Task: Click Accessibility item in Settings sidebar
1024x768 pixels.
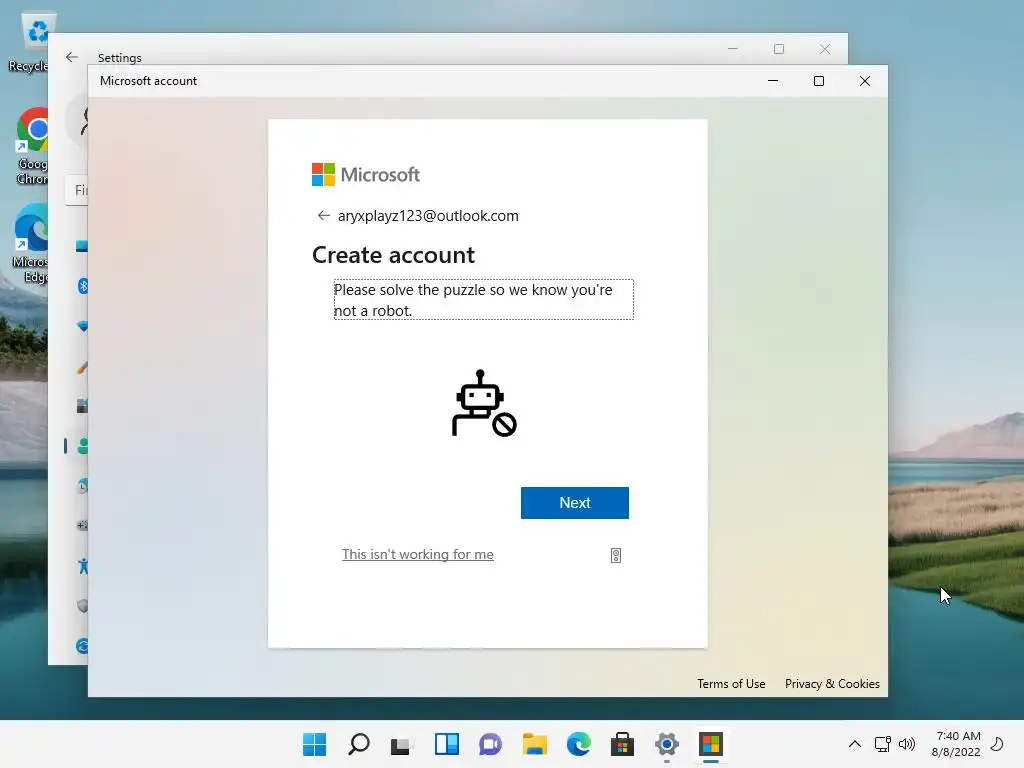Action: tap(82, 566)
